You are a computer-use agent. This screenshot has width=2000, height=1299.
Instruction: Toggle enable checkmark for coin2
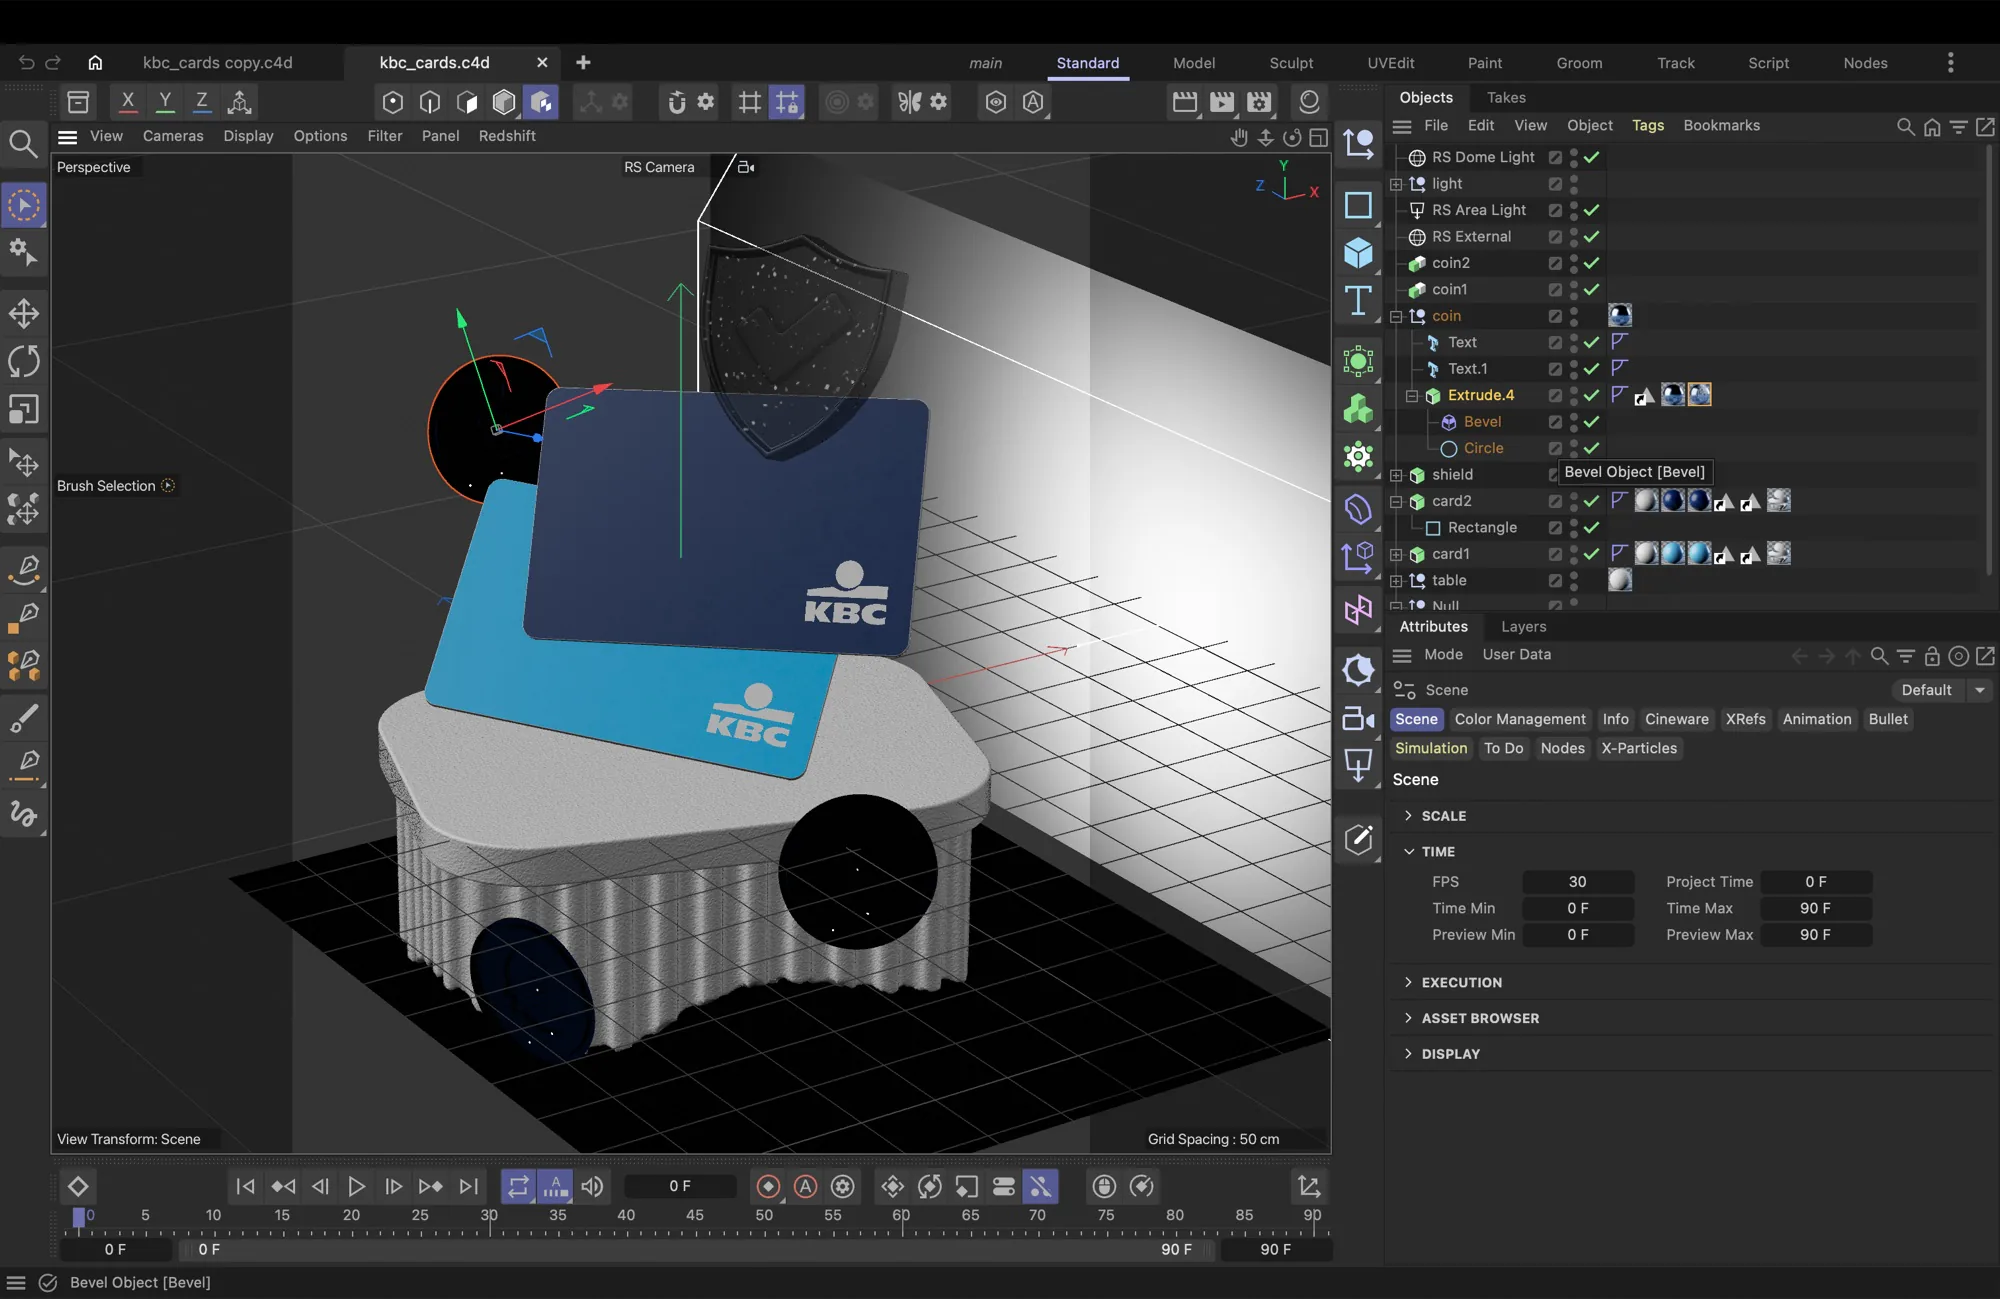[1591, 263]
